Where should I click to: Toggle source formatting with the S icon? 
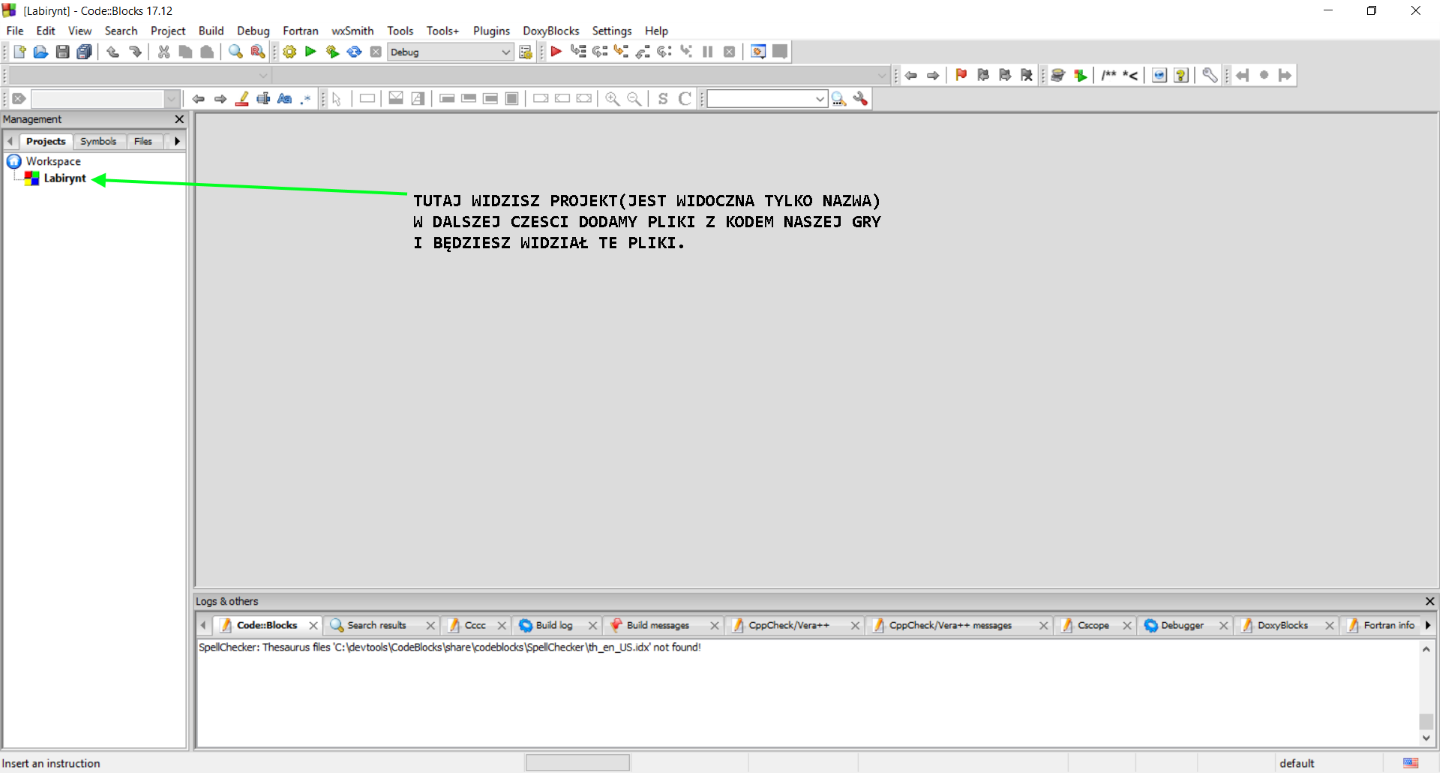point(662,99)
